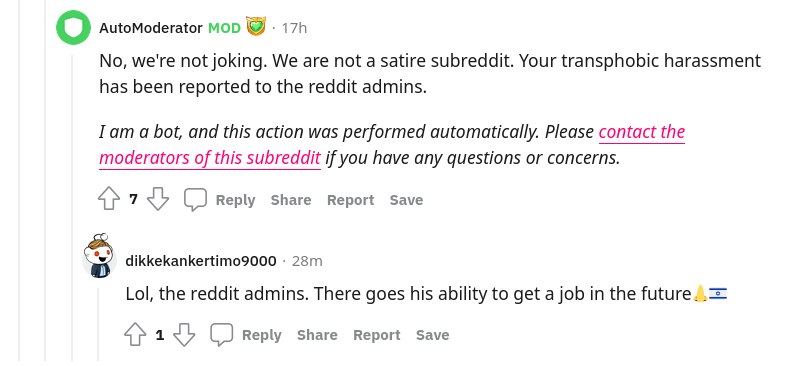Click the AutoModerator green shield avatar
Image resolution: width=793 pixels, height=366 pixels.
73,27
